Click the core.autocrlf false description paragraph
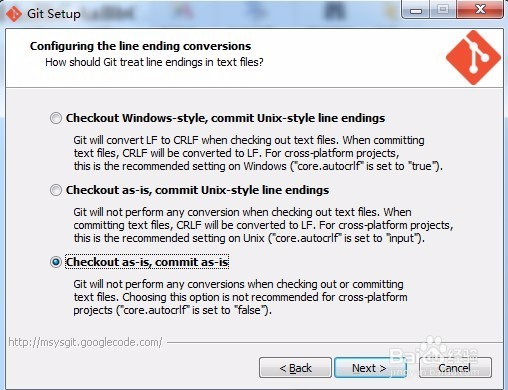The width and height of the screenshot is (508, 390). (240, 297)
